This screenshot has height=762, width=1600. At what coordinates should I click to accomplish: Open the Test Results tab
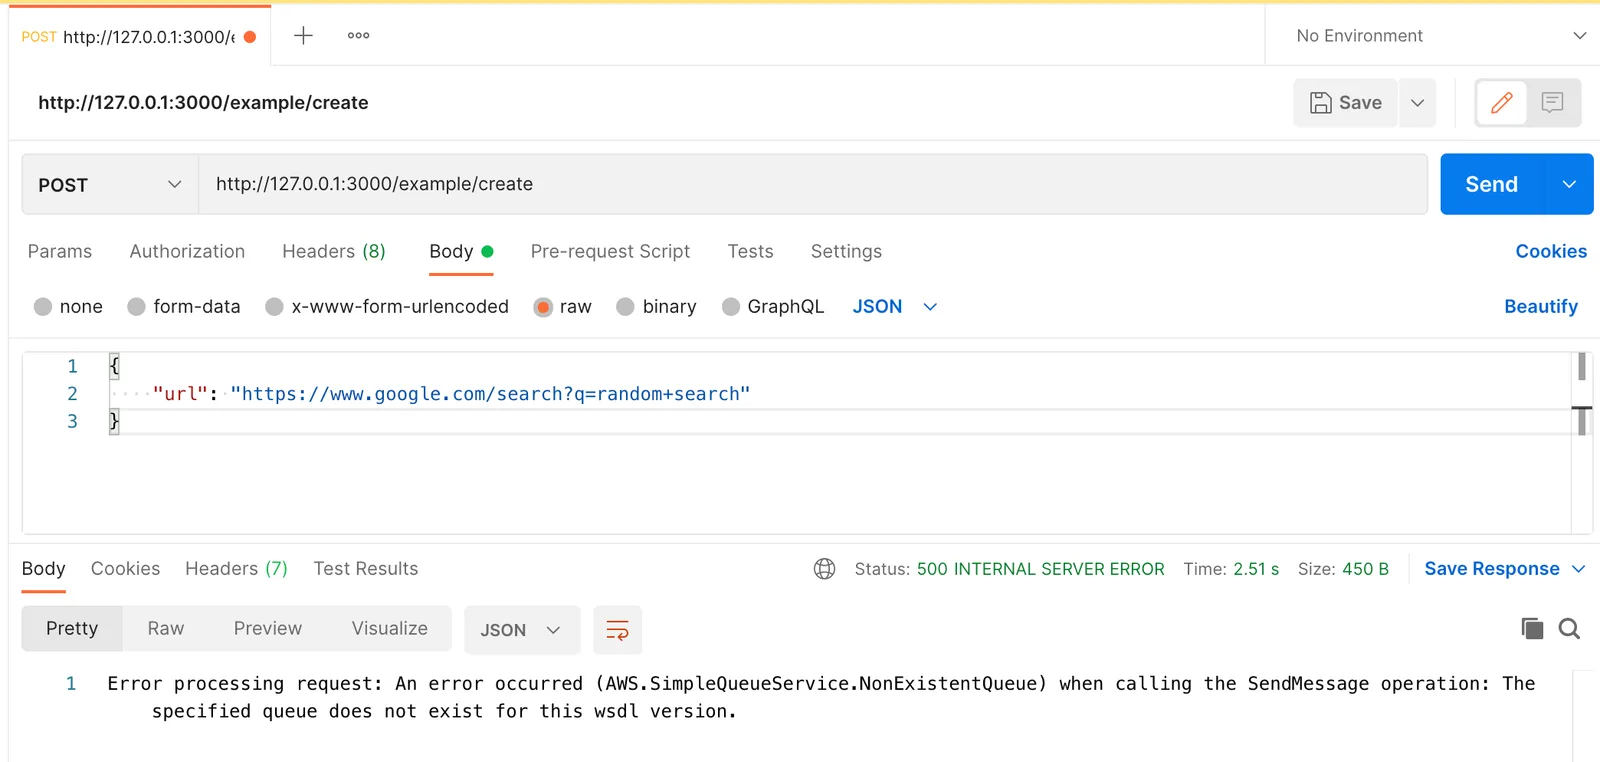[x=366, y=569]
